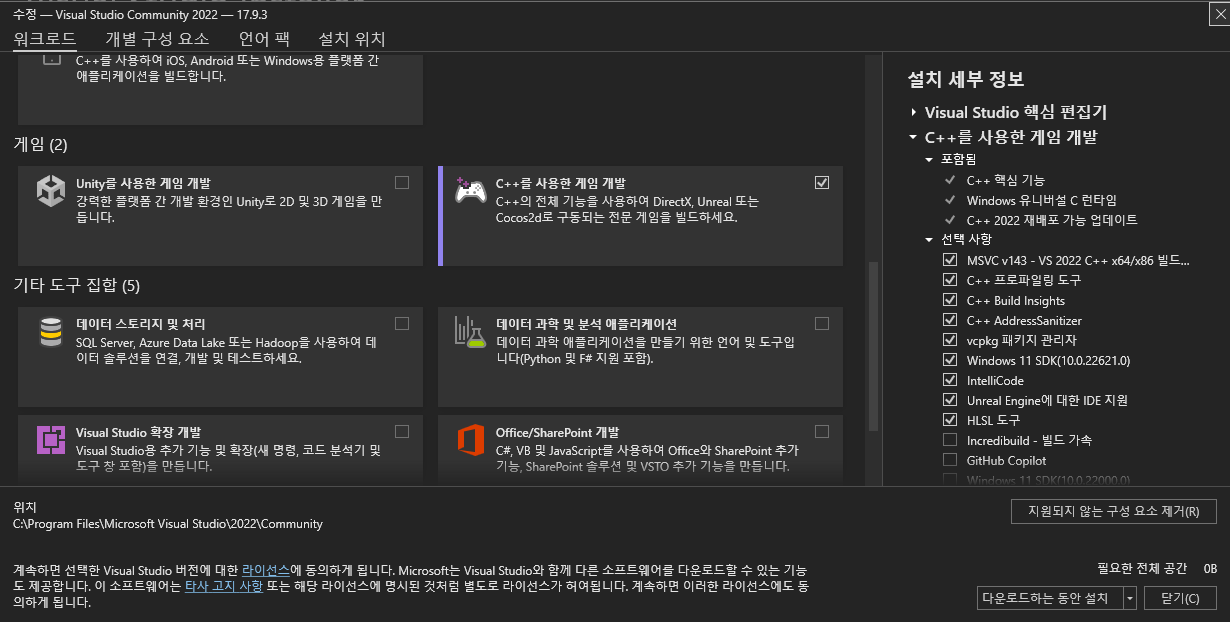Open the install-while-downloading dropdown arrow
This screenshot has width=1230, height=622.
[x=1130, y=598]
